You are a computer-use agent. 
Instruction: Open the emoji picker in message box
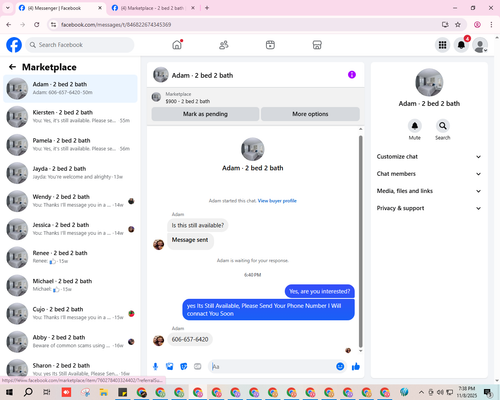(x=340, y=367)
